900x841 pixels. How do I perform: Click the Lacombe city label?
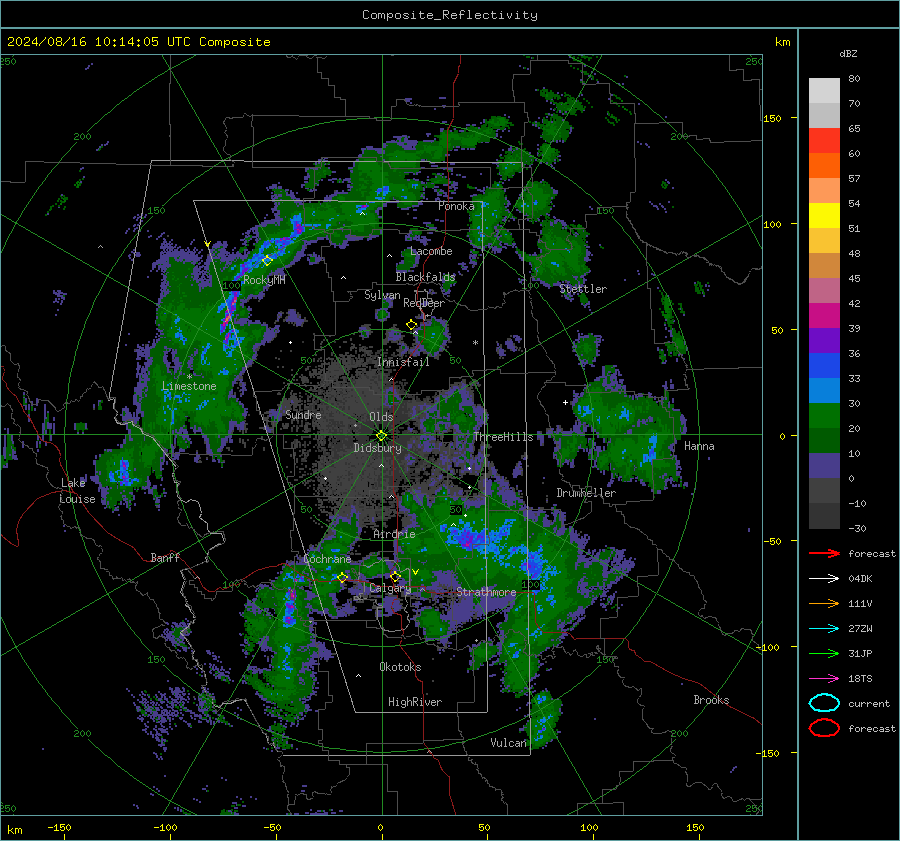(431, 251)
